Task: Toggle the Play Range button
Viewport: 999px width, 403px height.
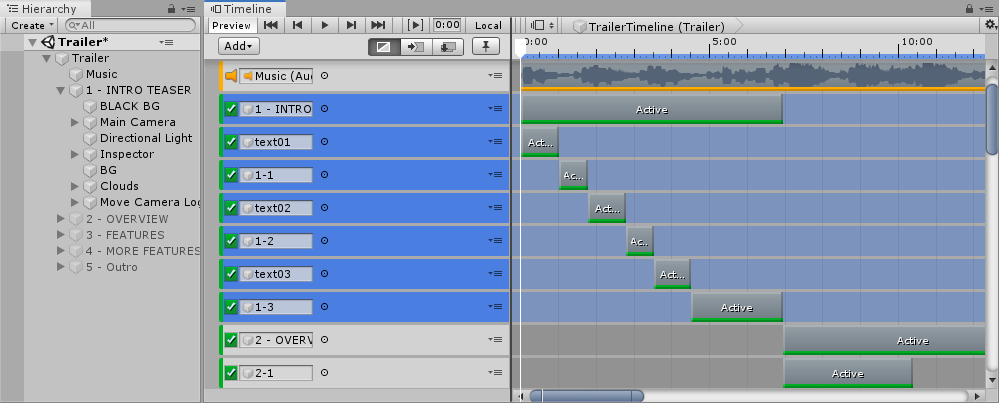Action: click(416, 25)
